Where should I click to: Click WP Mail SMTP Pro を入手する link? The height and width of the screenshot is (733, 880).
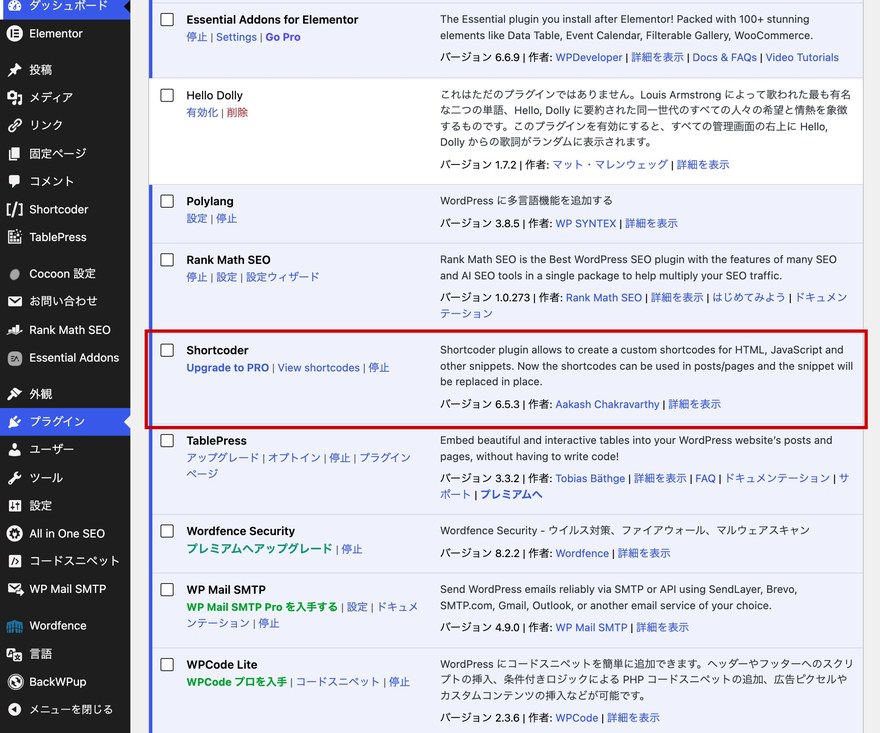click(262, 607)
